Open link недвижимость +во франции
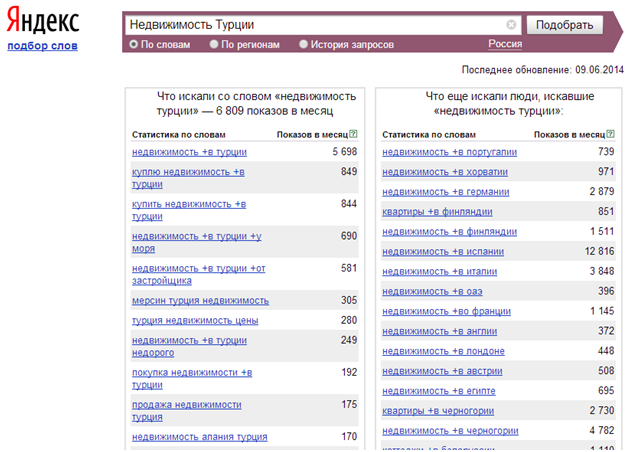Screen dimensions: 627x452 click(x=446, y=311)
